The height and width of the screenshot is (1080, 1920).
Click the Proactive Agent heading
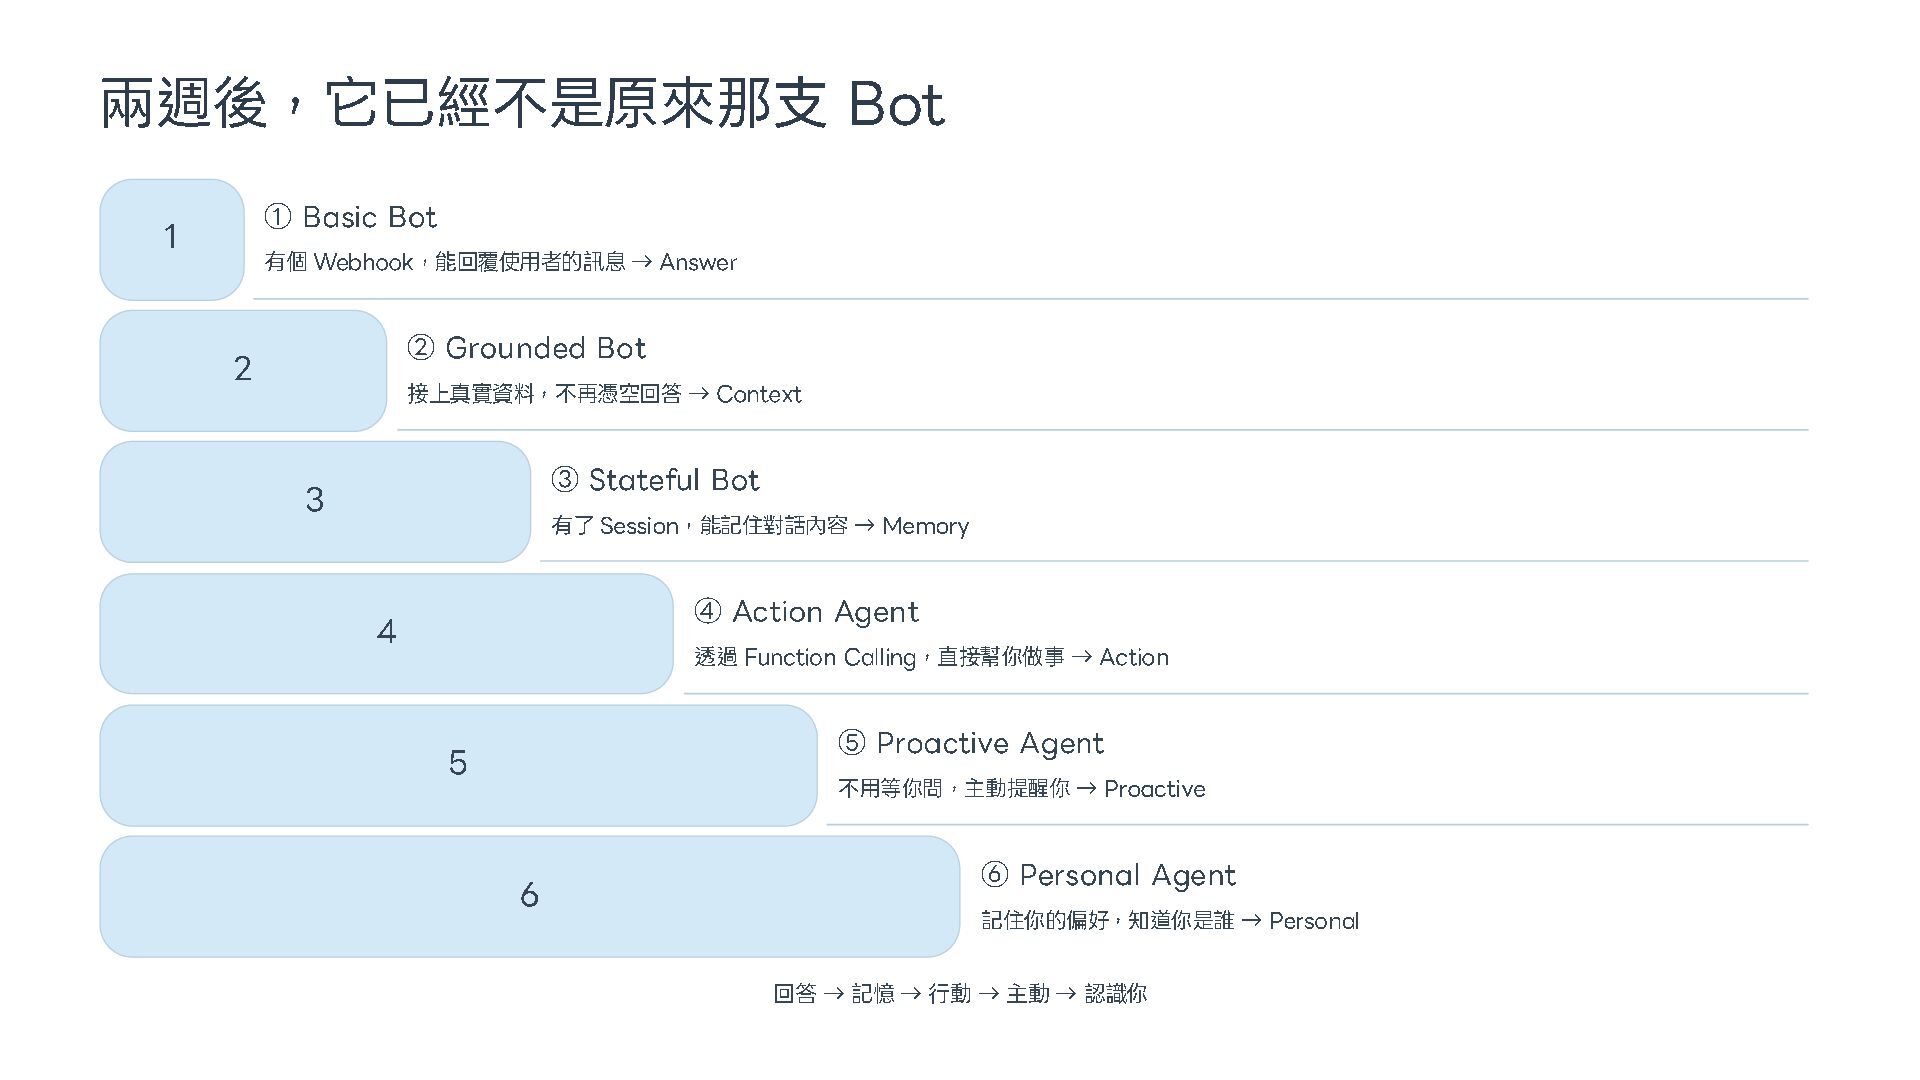(x=970, y=744)
